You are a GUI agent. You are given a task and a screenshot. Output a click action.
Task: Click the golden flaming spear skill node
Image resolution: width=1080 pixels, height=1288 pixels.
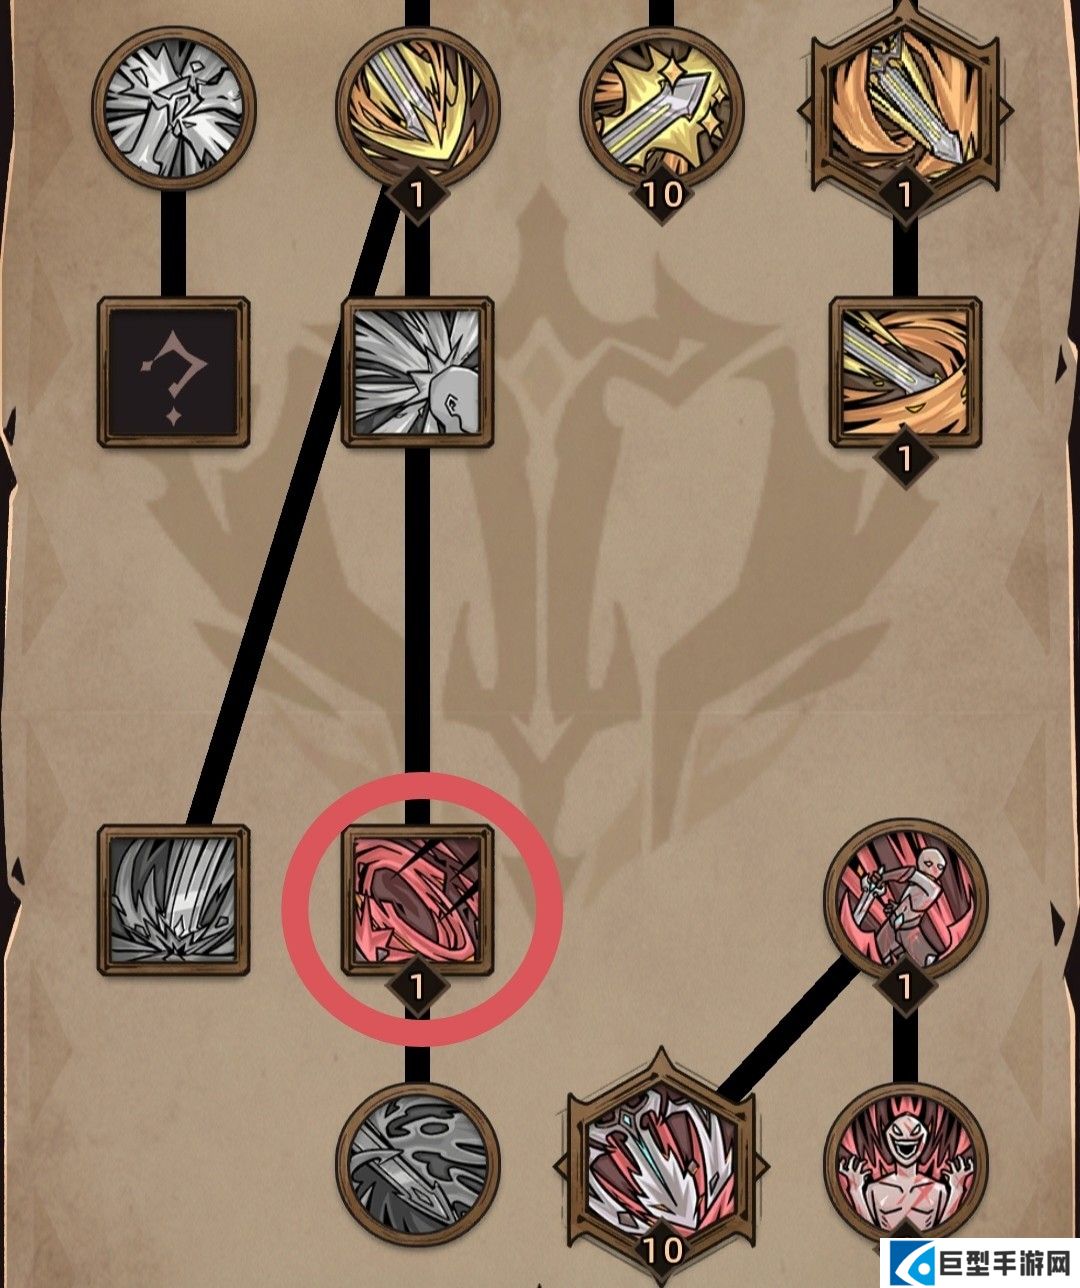pyautogui.click(x=418, y=104)
